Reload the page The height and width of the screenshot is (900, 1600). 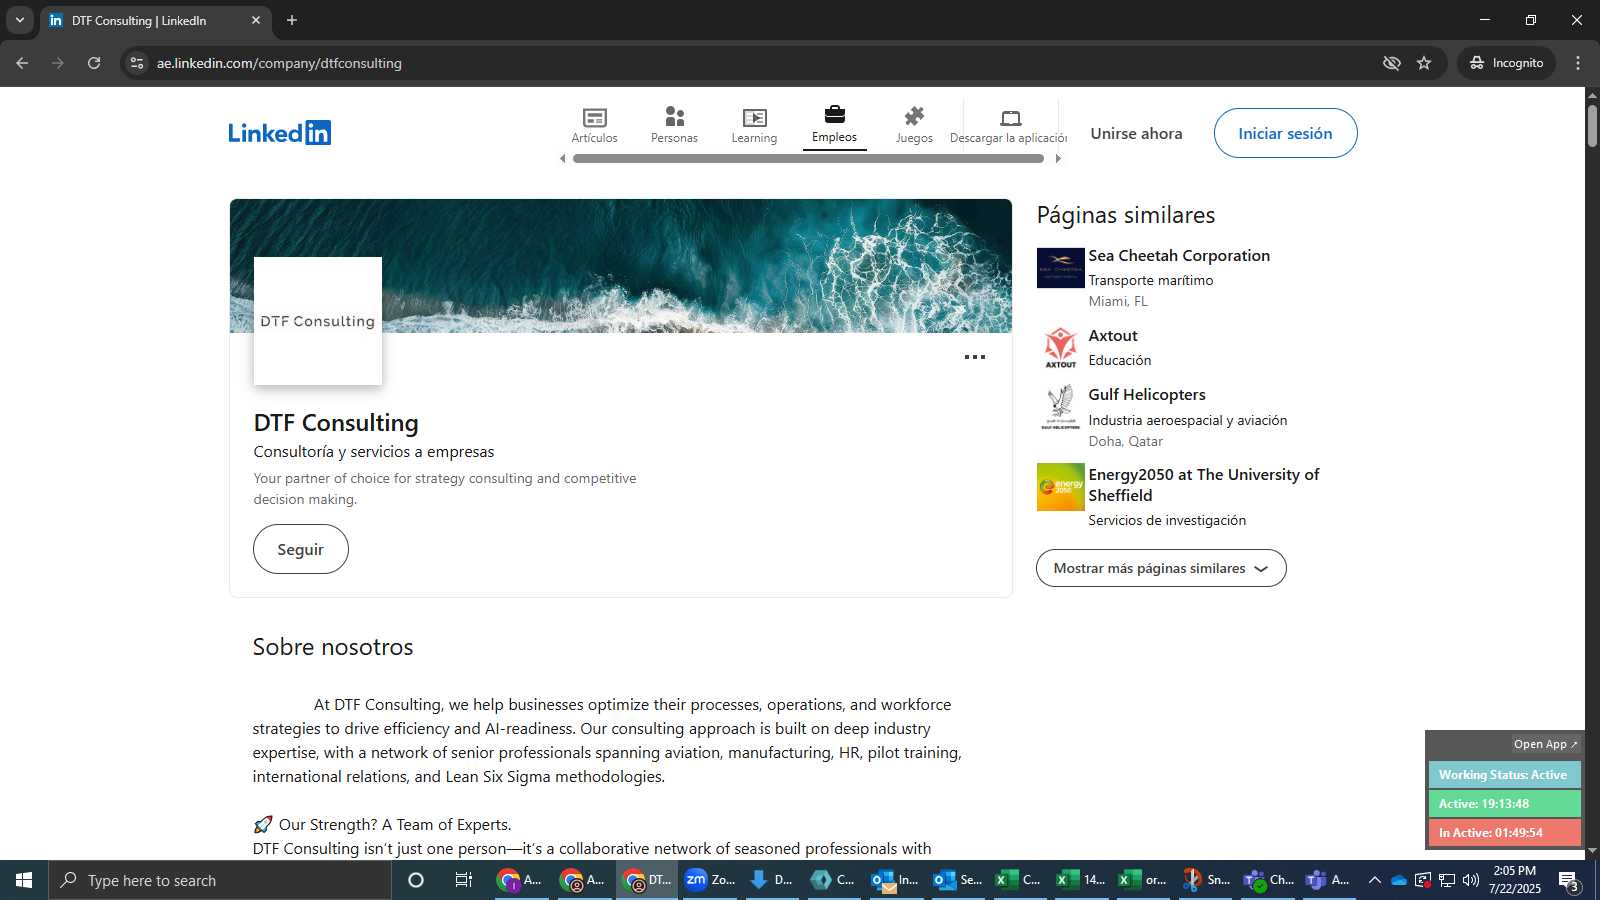(x=94, y=63)
